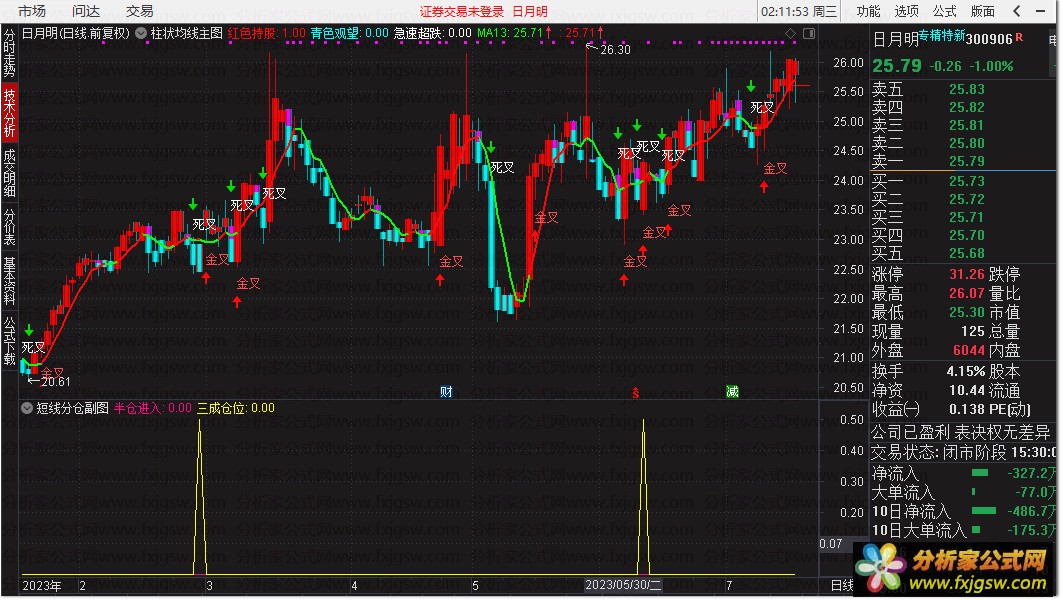
Task: Click the 0.07 value on sub-chart axis
Action: (830, 544)
